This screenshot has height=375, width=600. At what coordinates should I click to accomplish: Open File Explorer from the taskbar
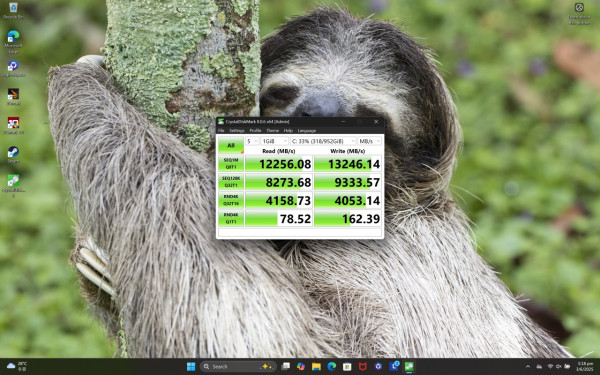(x=316, y=367)
